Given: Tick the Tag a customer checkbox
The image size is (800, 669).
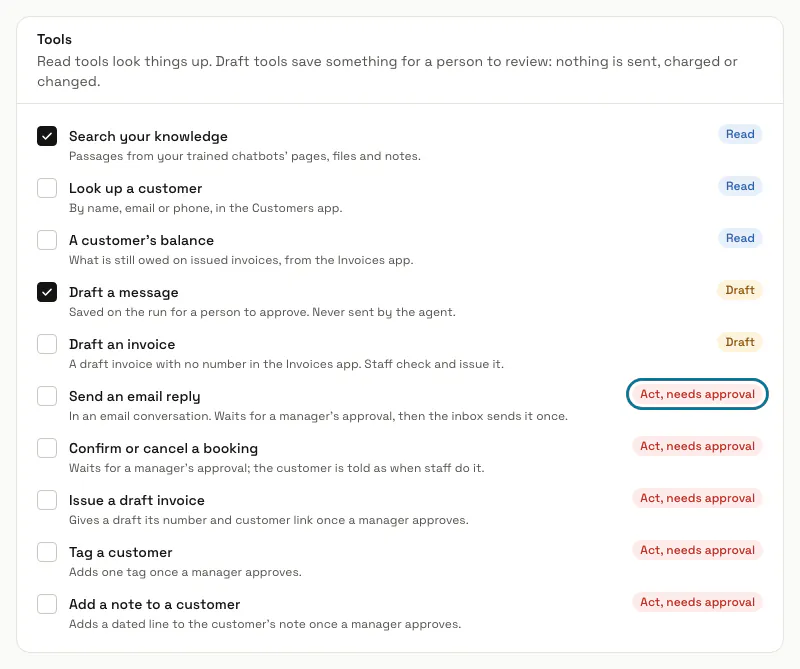Looking at the screenshot, I should (47, 553).
